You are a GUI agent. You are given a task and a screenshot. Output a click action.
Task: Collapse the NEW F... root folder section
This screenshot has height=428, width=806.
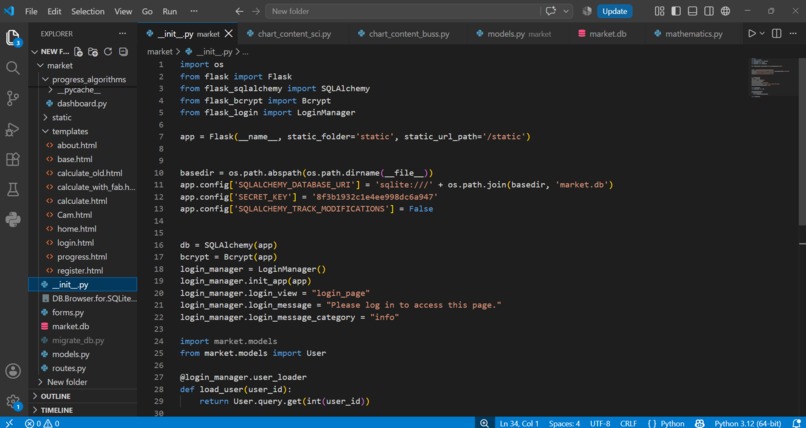coord(35,51)
